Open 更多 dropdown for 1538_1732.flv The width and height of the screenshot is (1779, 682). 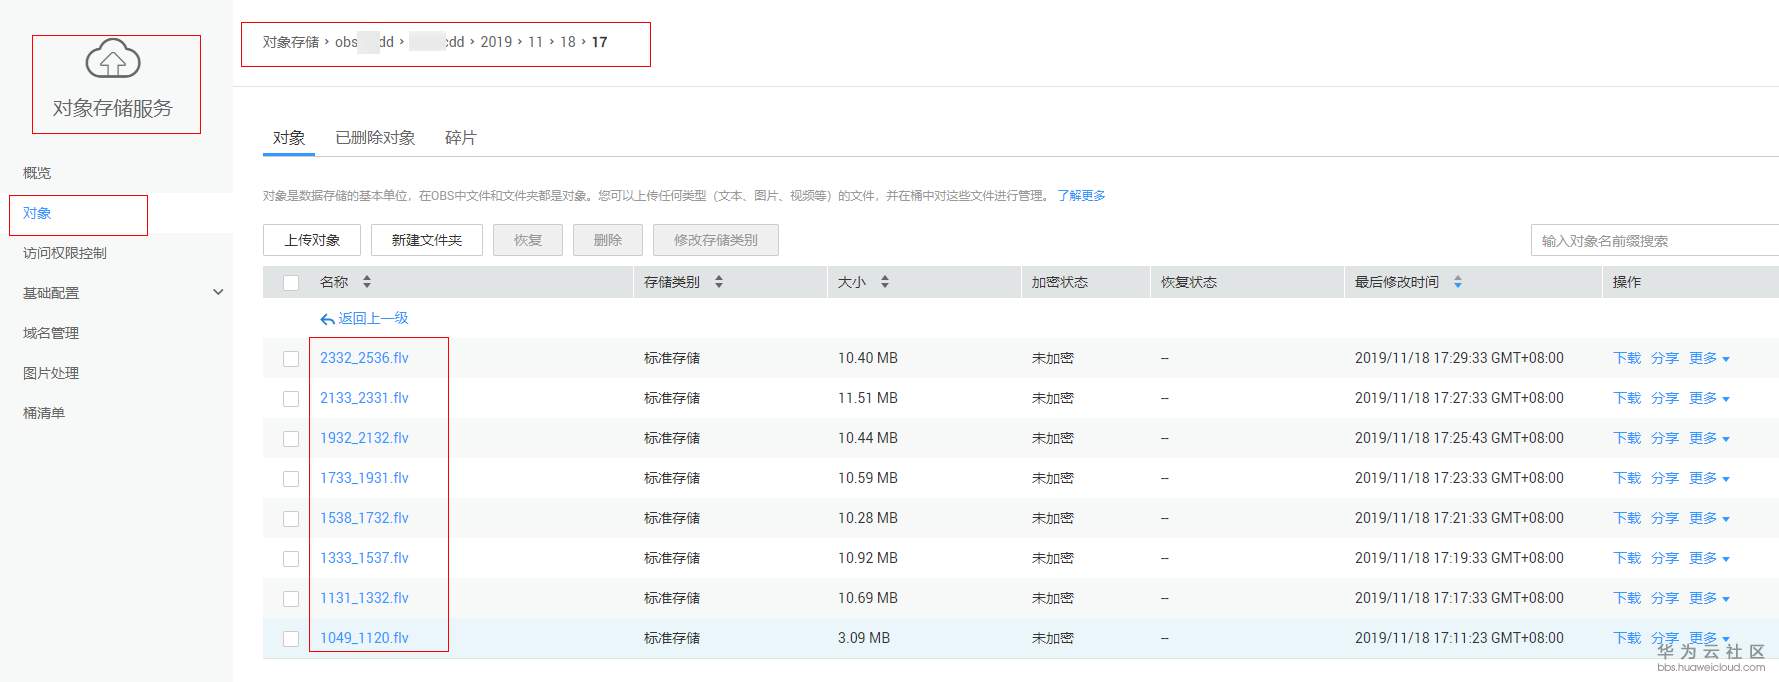[x=1709, y=518]
